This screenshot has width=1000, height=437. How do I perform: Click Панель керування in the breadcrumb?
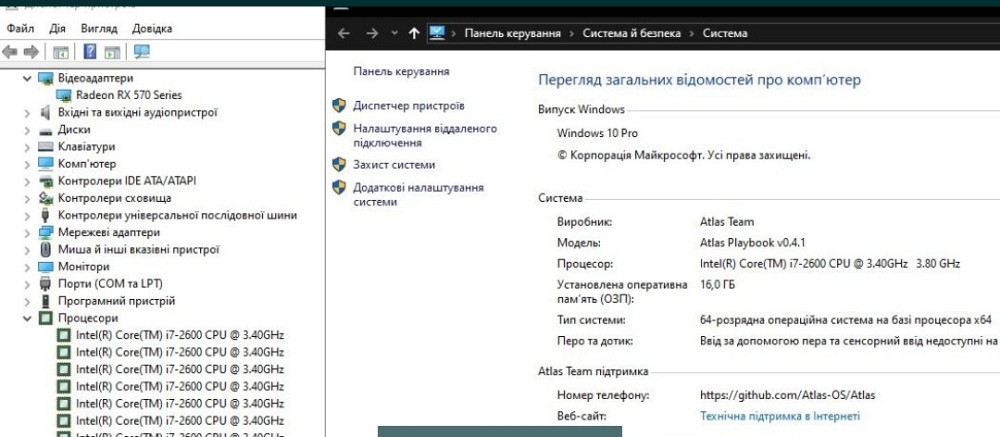coord(513,33)
